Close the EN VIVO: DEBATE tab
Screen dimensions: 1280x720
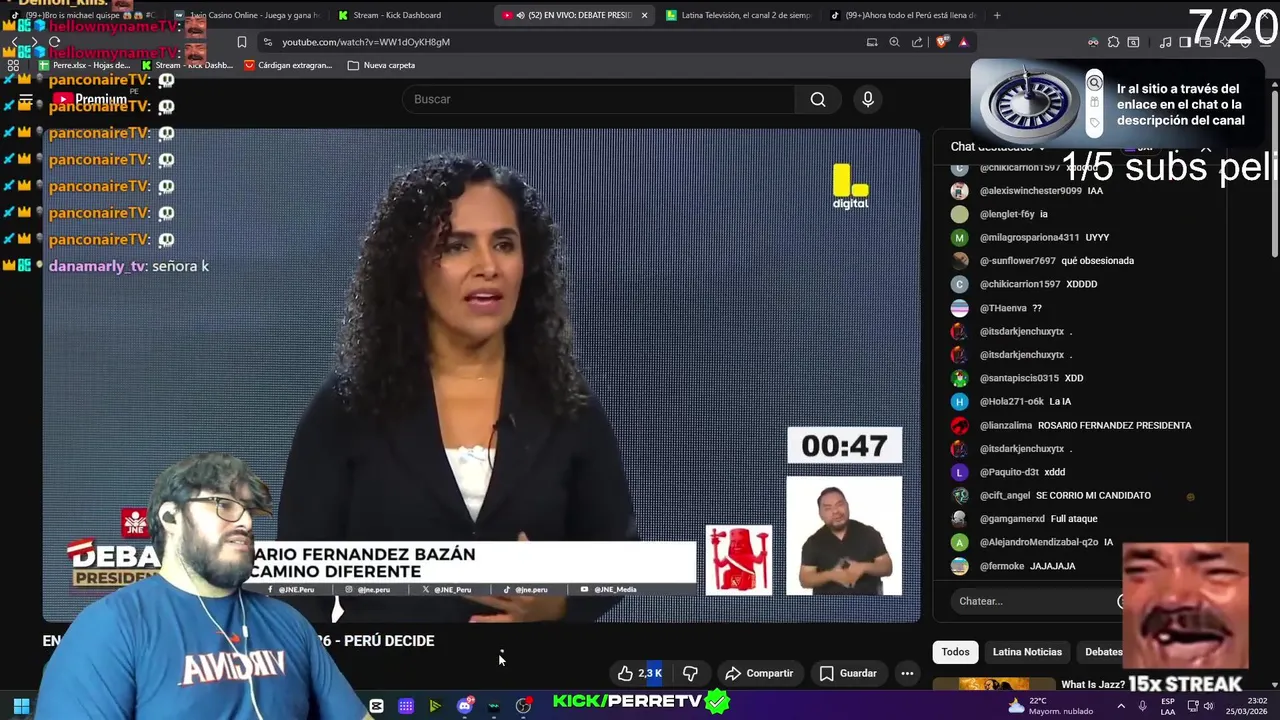click(644, 15)
